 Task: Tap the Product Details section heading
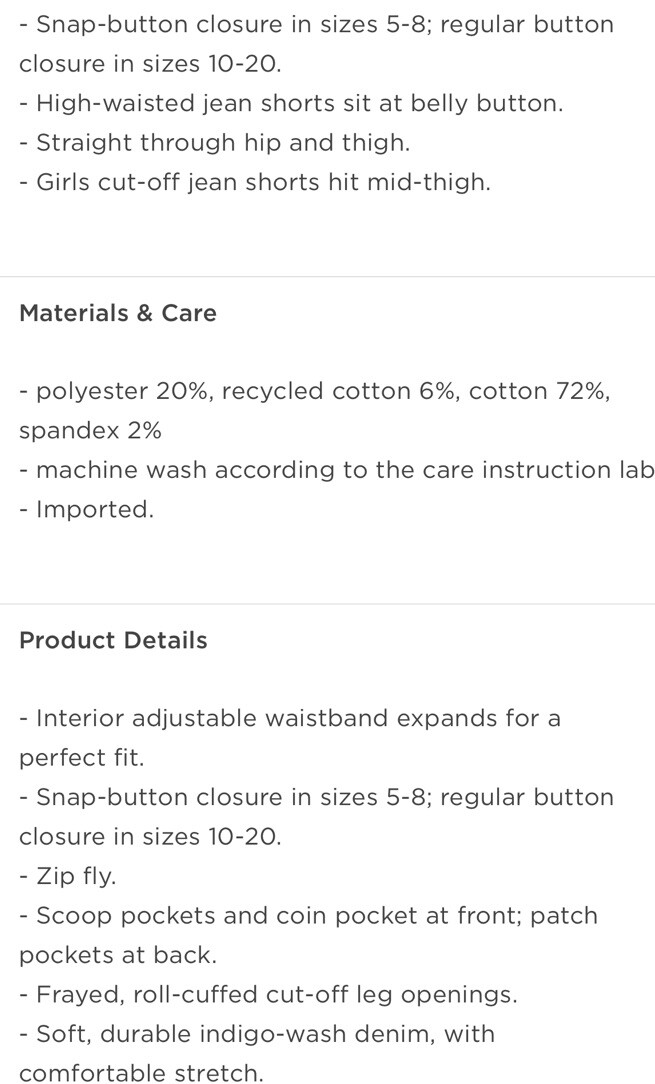pyautogui.click(x=113, y=640)
